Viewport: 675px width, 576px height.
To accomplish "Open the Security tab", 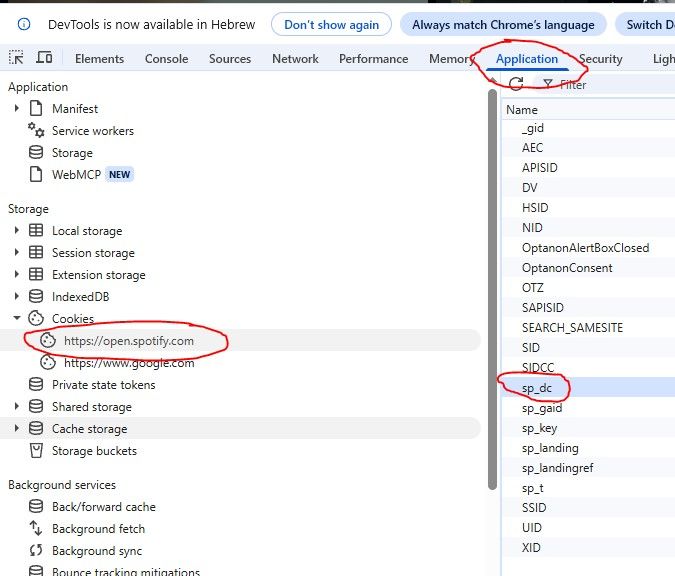I will point(601,59).
